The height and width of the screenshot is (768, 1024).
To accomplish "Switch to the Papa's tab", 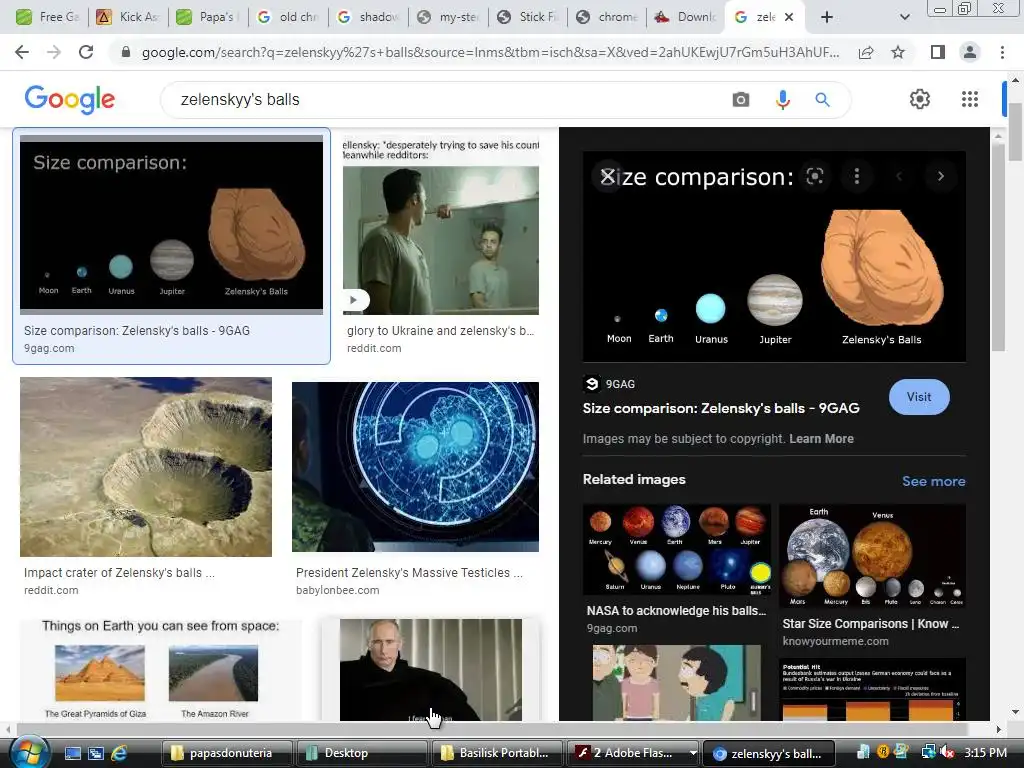I will pos(208,17).
